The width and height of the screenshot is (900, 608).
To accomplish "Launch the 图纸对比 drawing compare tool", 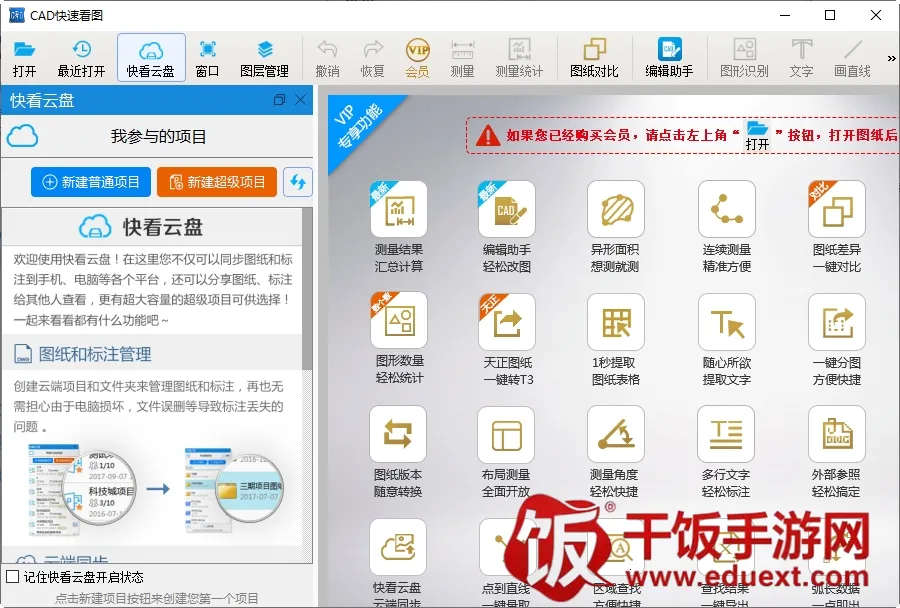I will (594, 57).
